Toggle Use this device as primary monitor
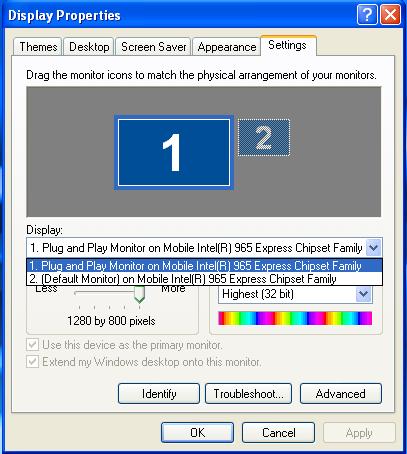The width and height of the screenshot is (407, 454). pyautogui.click(x=33, y=344)
